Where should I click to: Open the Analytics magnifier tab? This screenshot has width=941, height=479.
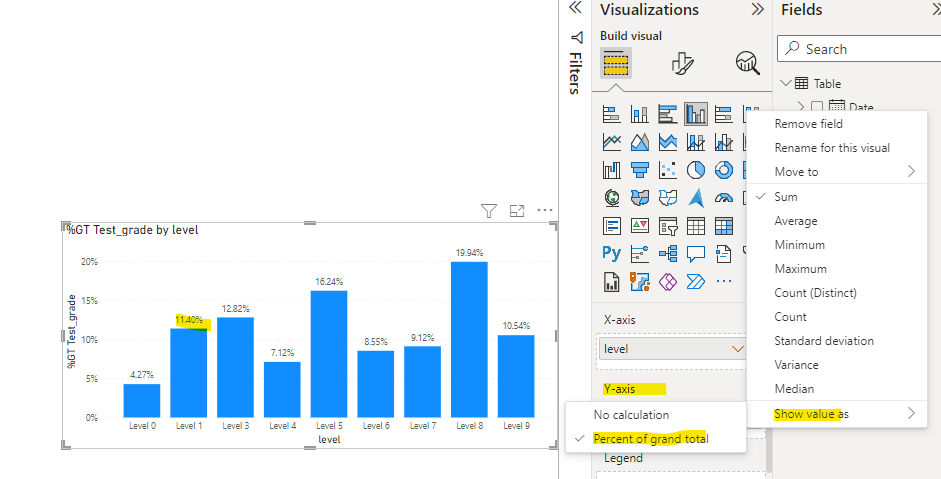click(x=748, y=62)
